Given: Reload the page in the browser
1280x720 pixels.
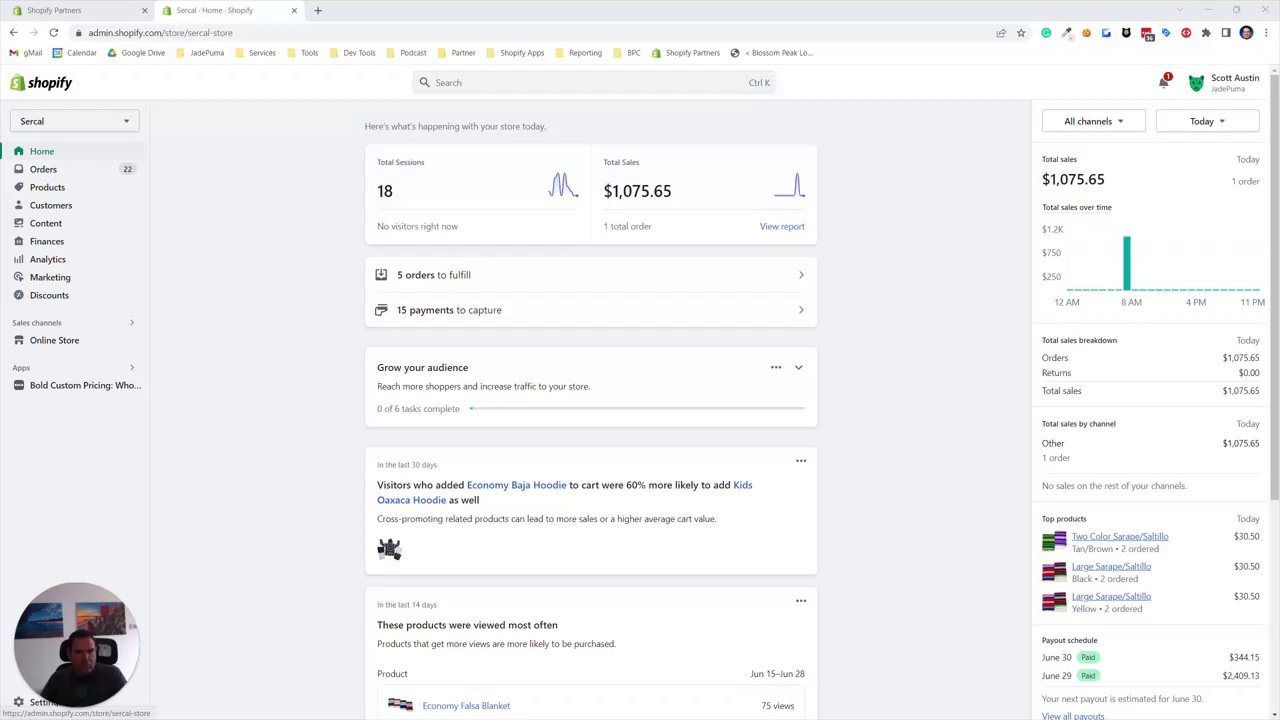Looking at the screenshot, I should 54,32.
